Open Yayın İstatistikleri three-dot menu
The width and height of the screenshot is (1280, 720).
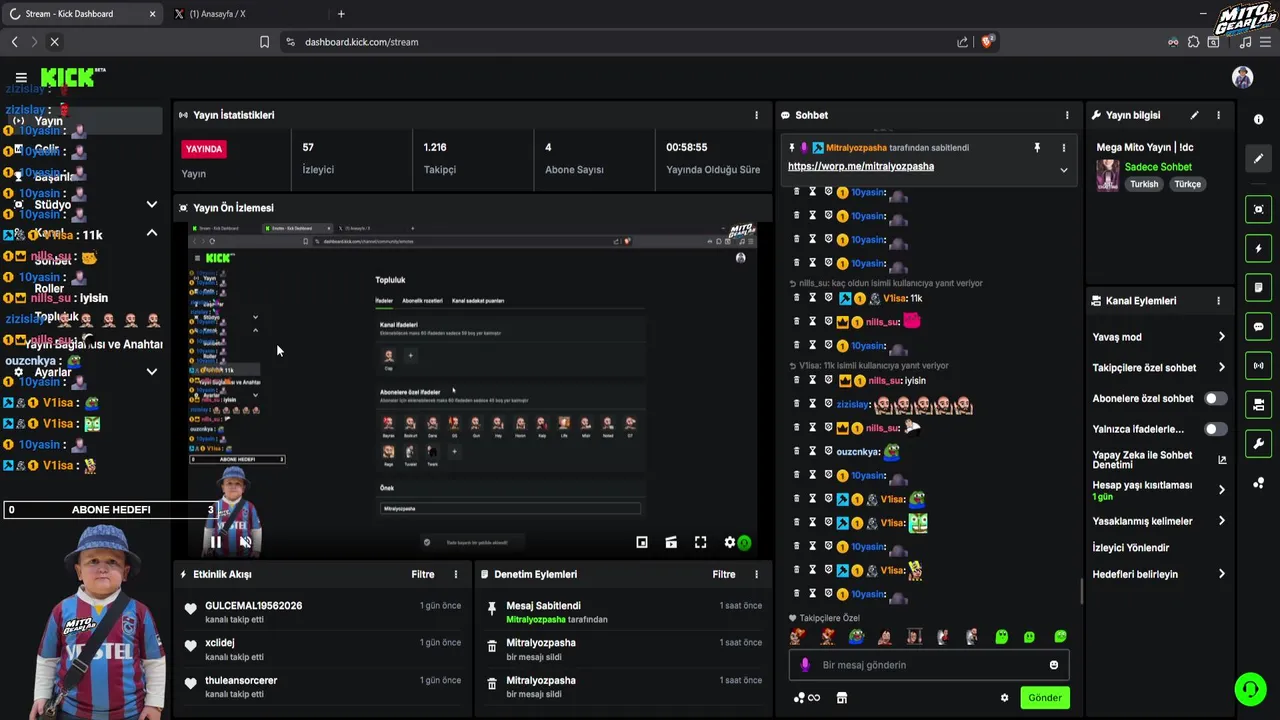point(756,115)
